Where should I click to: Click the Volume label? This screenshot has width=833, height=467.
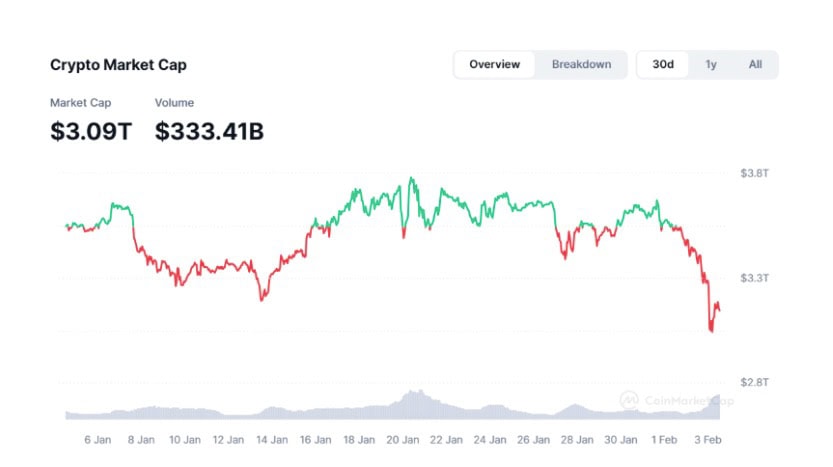click(x=174, y=103)
